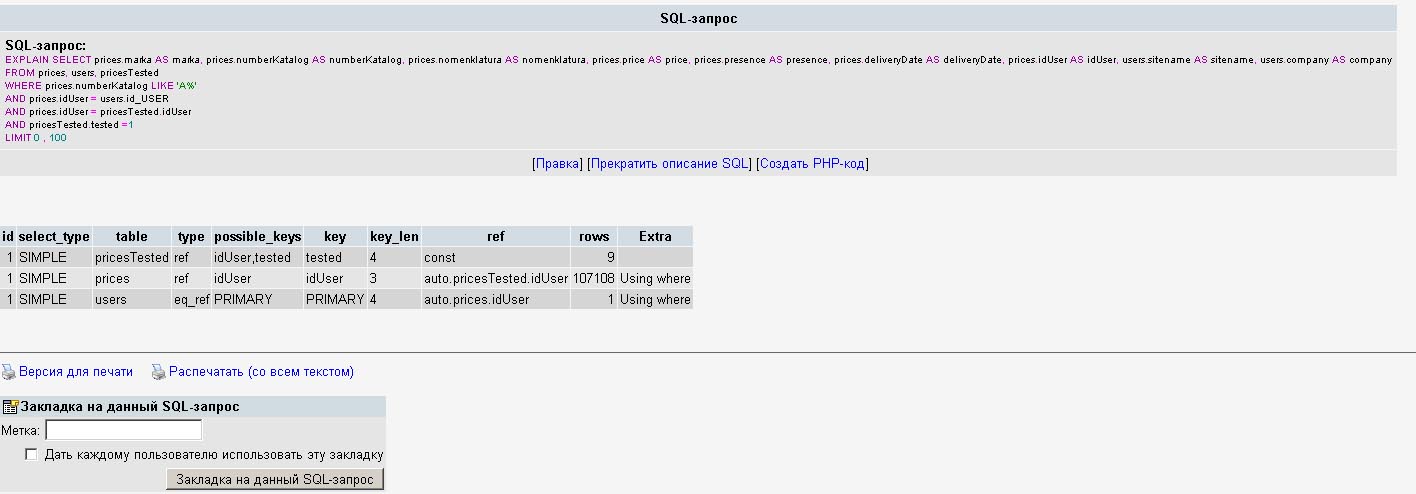The image size is (1416, 494).
Task: Click the printer icon beside Распечатать
Action: (x=158, y=372)
